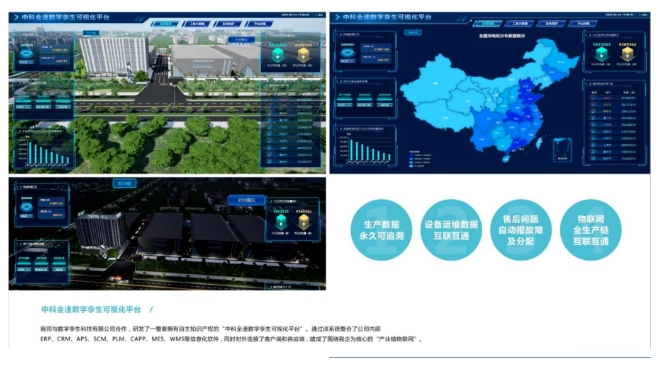
Task: Click the small button beside the map title
Action: [x=413, y=32]
